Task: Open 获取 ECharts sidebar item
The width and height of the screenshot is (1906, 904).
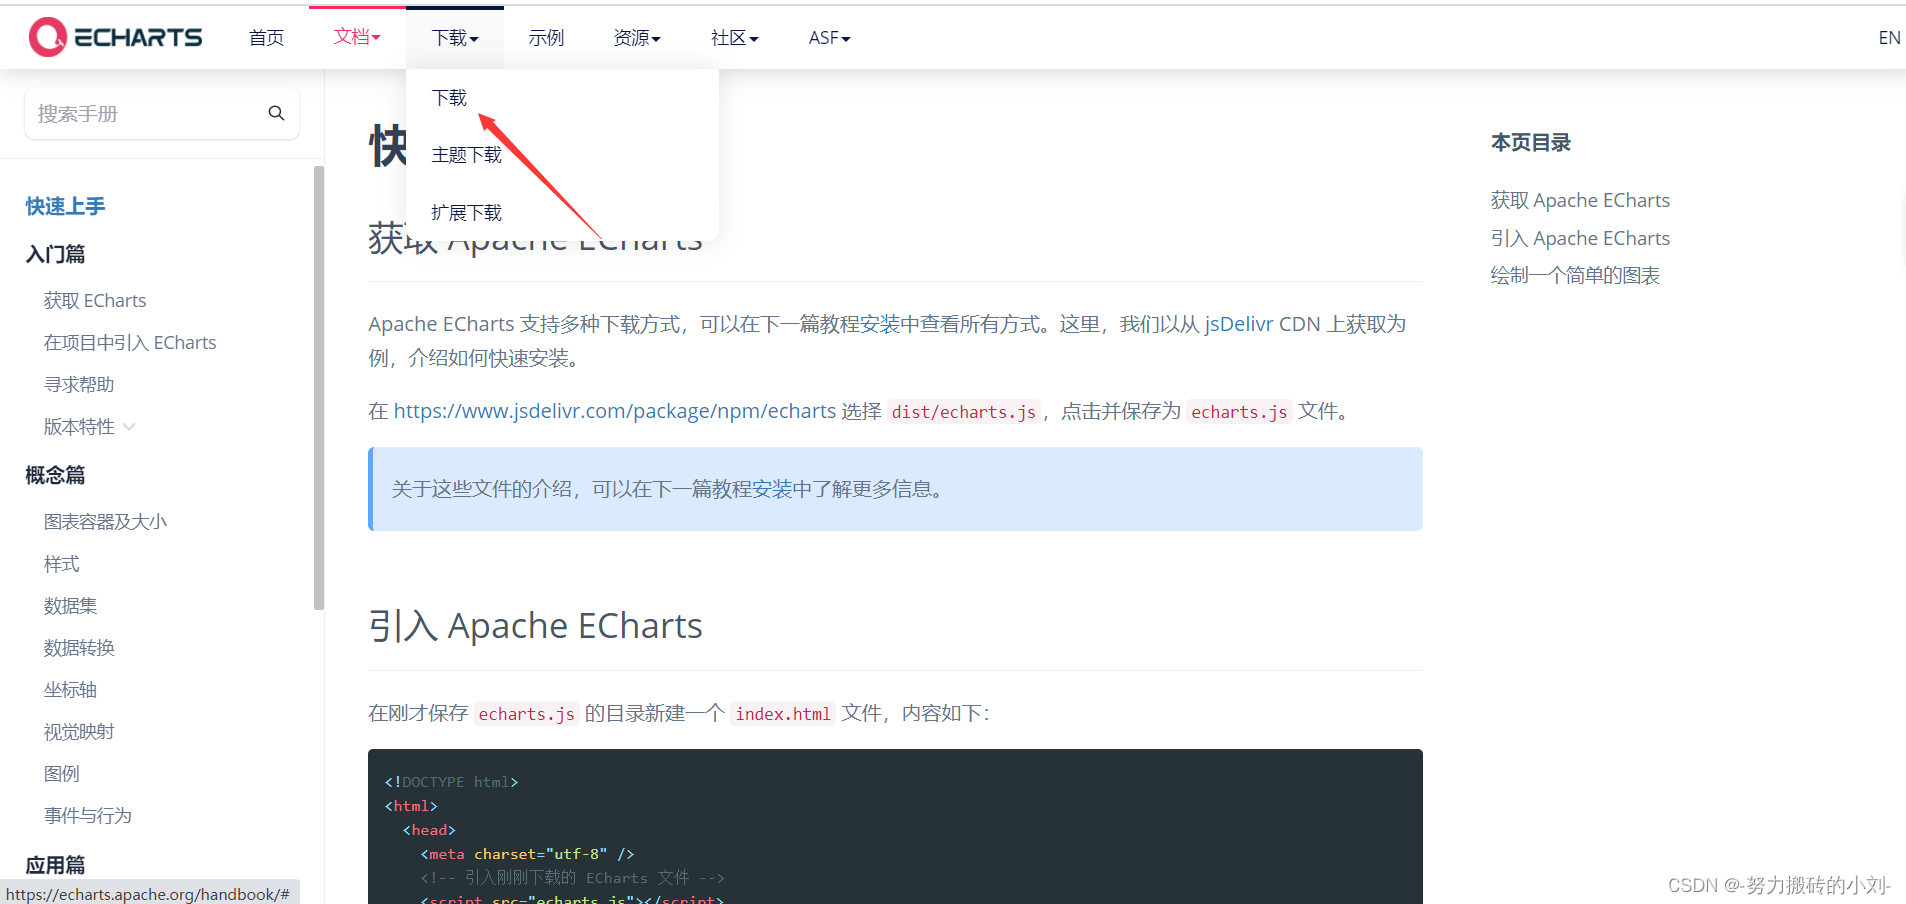Action: point(95,301)
